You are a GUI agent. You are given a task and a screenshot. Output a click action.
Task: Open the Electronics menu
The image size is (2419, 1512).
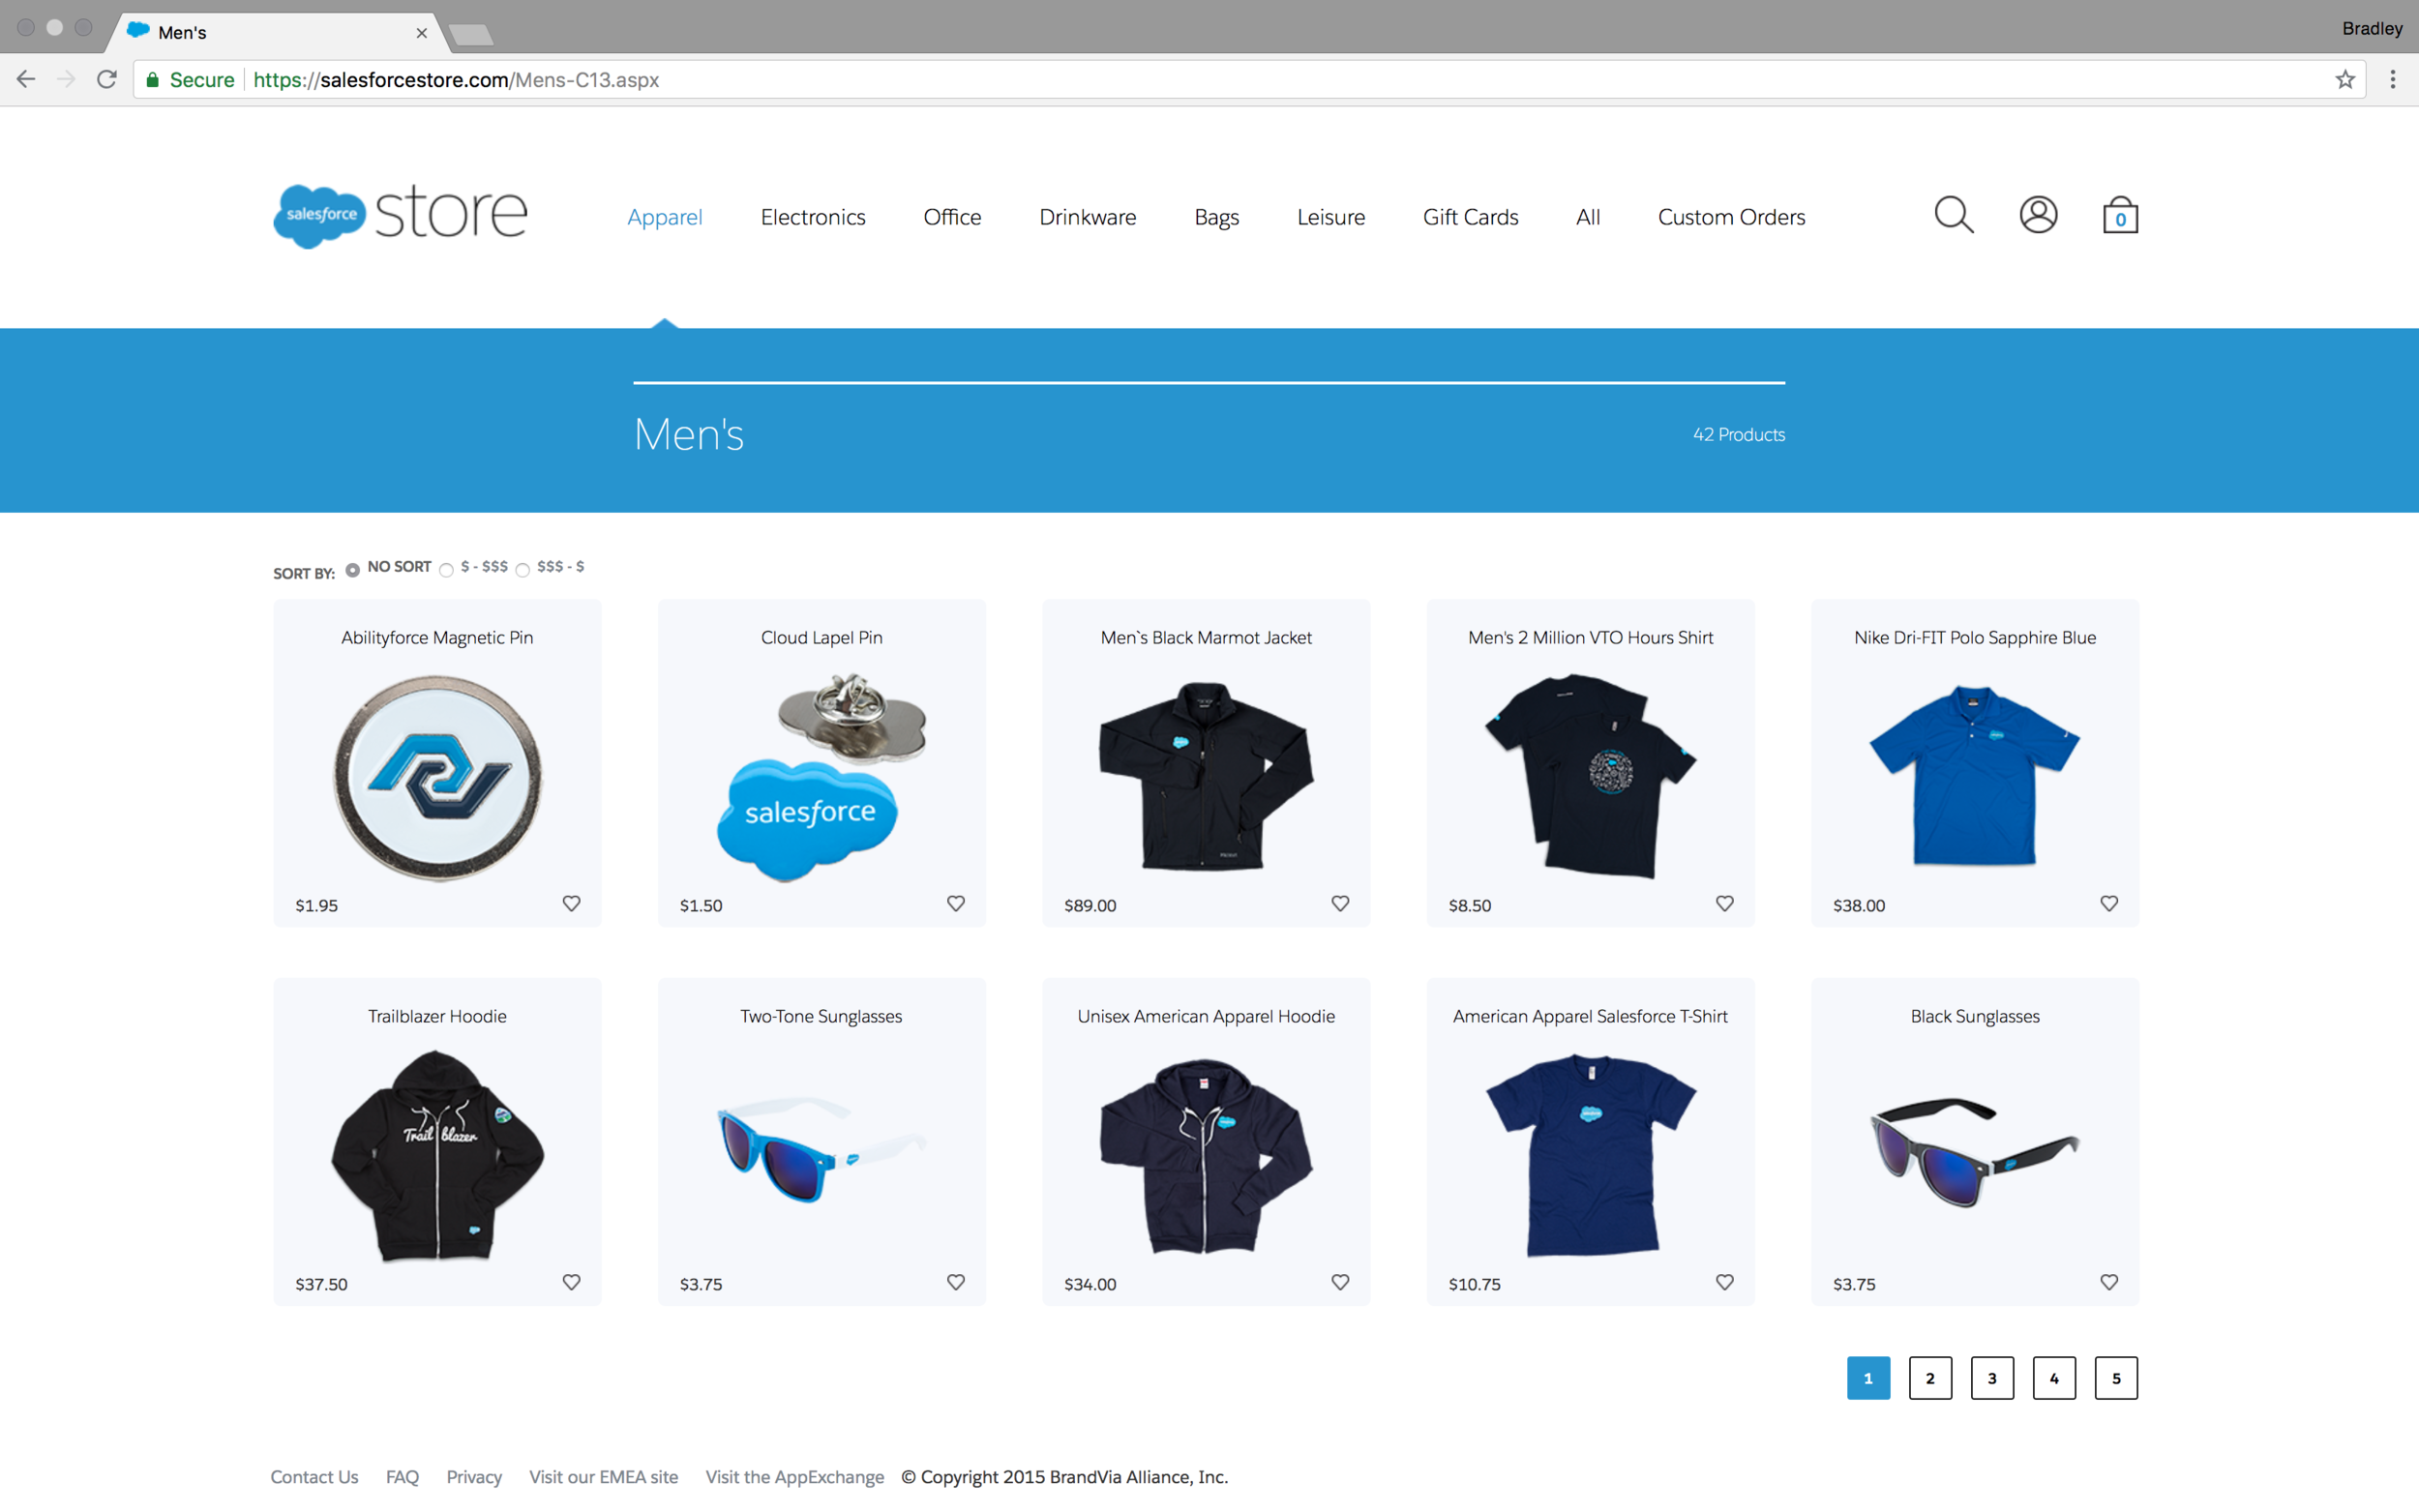tap(813, 217)
